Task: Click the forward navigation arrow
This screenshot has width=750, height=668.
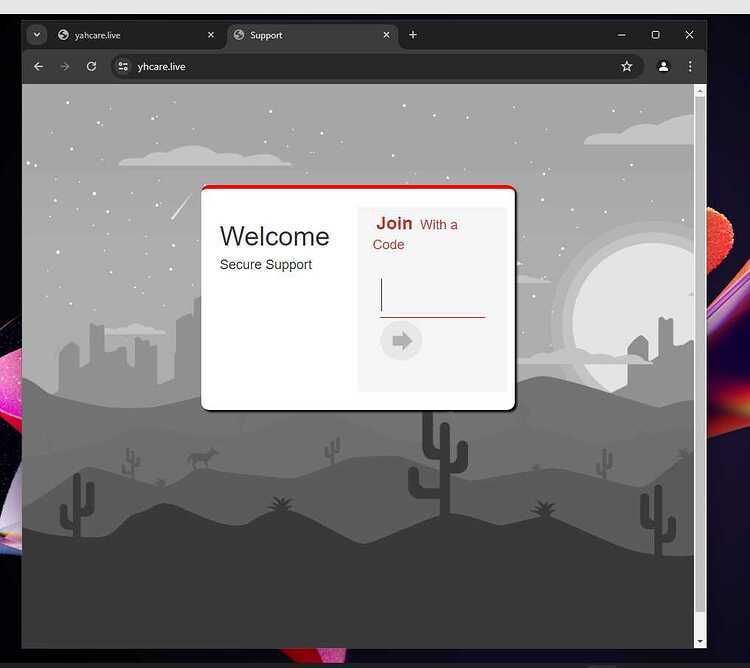Action: 65,66
